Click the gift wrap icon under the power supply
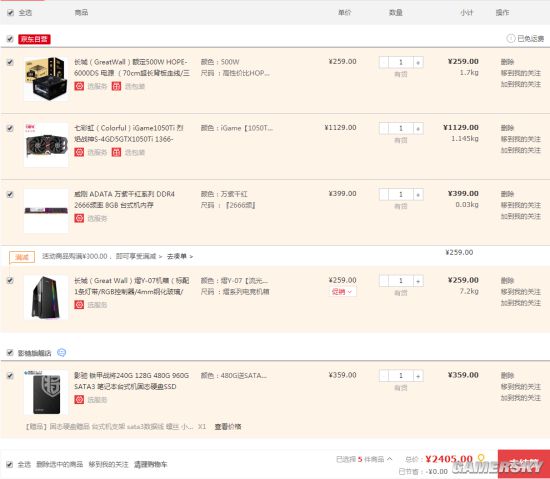 tap(116, 86)
